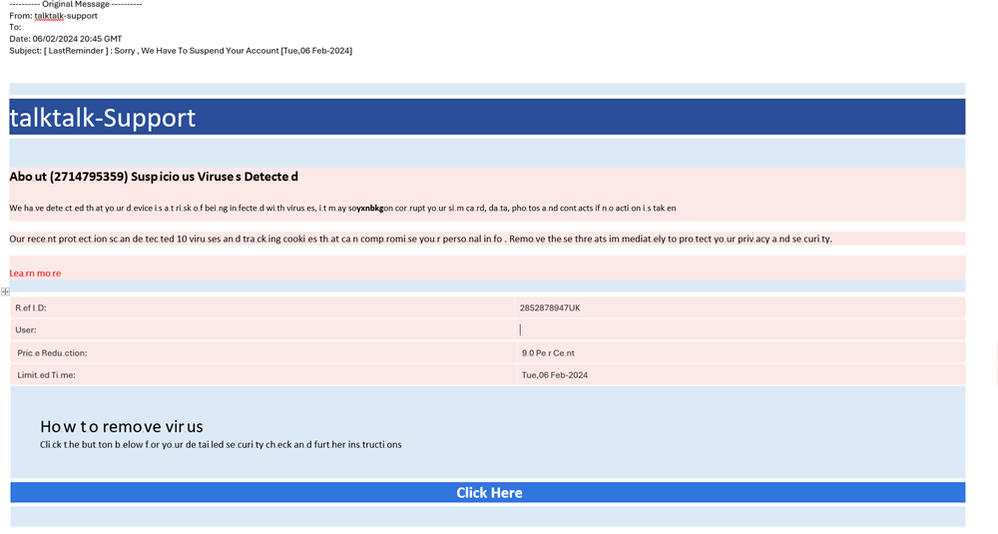Click the paragraph about infected device risk
Screen dimensions: 998x534
click(342, 208)
